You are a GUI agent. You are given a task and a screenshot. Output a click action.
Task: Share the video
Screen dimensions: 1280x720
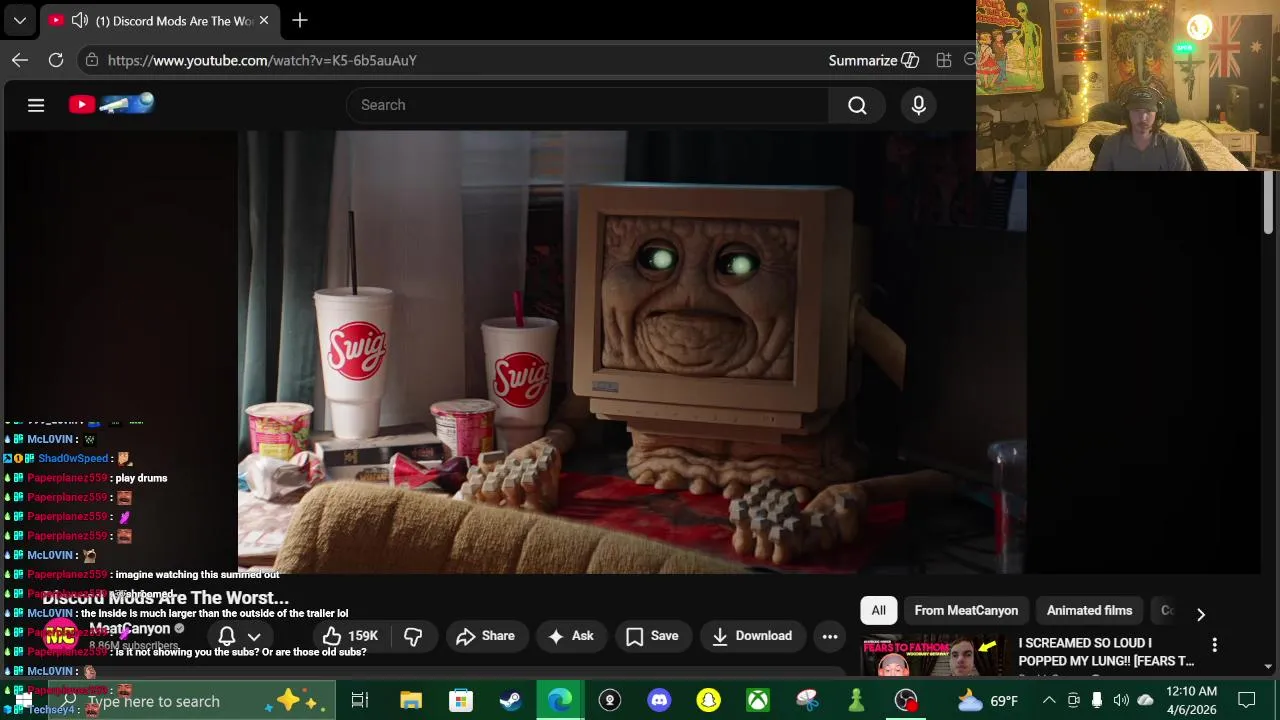[x=485, y=636]
